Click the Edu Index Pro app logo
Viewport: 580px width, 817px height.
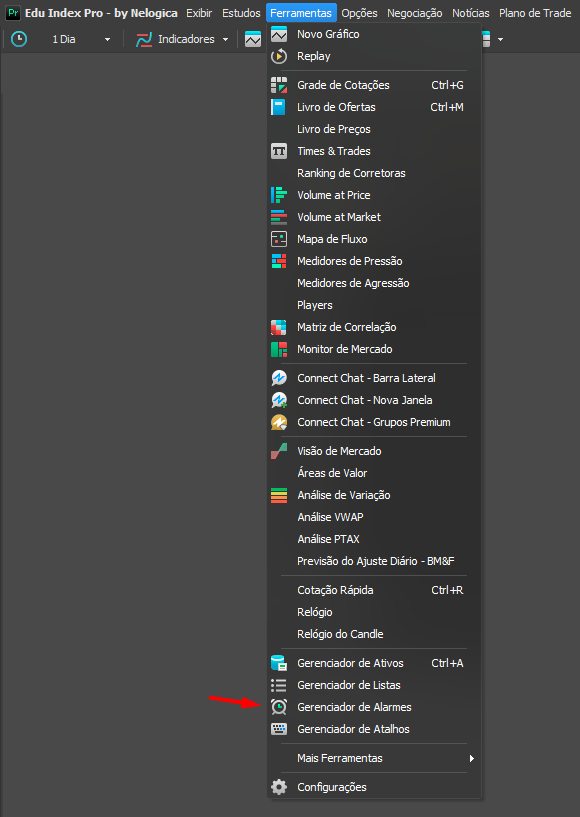(13, 13)
